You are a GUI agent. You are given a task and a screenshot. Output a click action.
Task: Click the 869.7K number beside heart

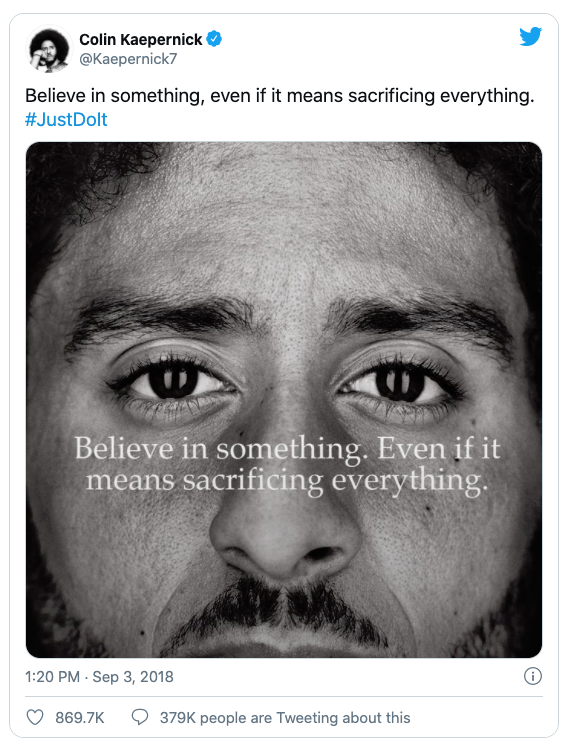(80, 718)
